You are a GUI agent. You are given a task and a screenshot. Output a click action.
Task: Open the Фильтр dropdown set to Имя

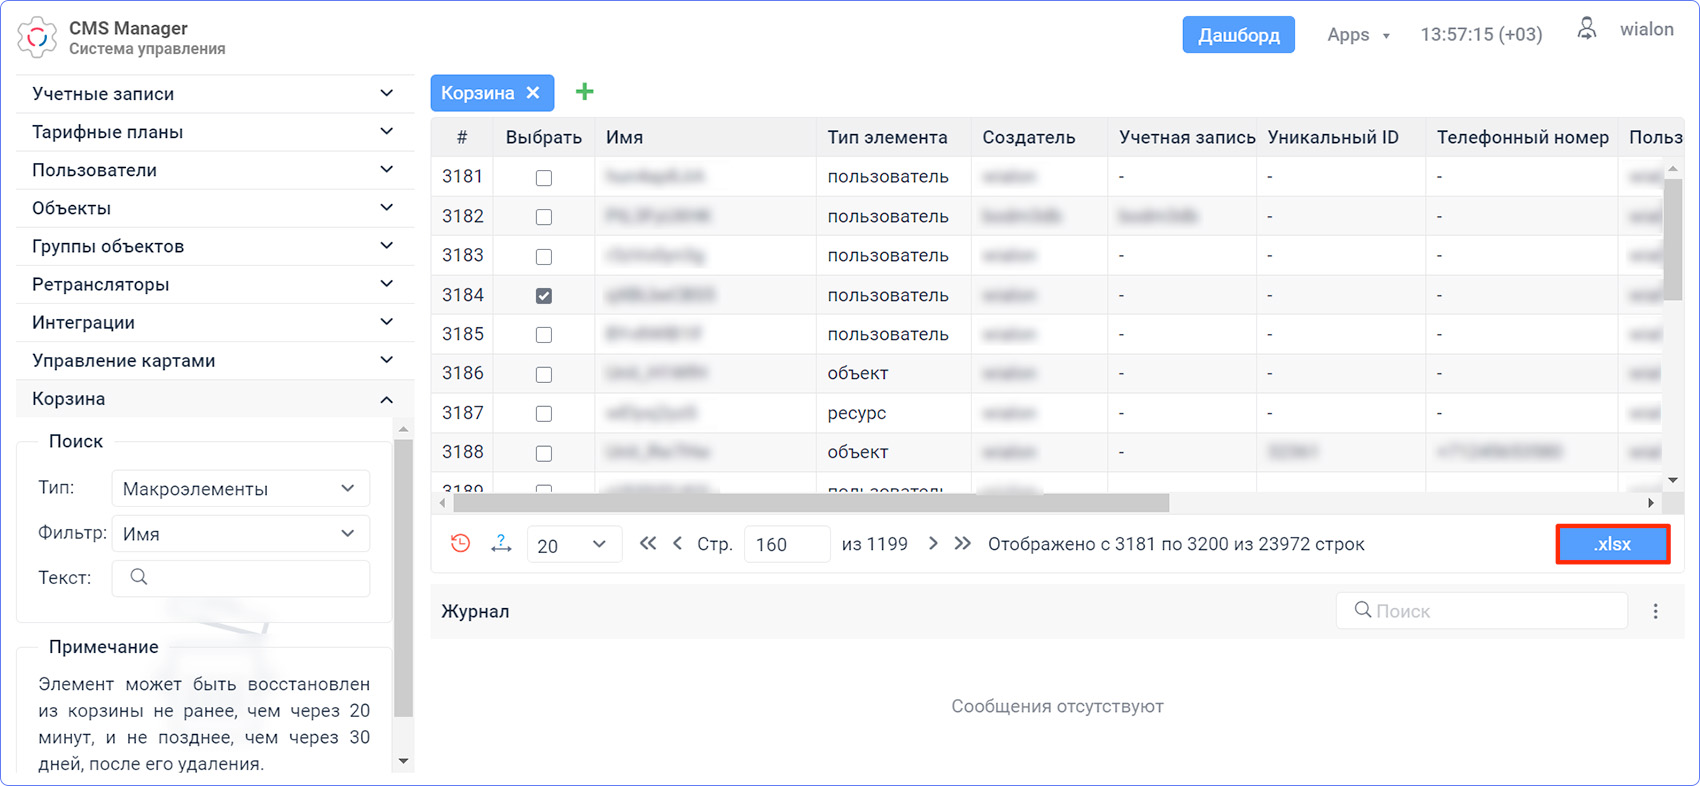pyautogui.click(x=240, y=534)
